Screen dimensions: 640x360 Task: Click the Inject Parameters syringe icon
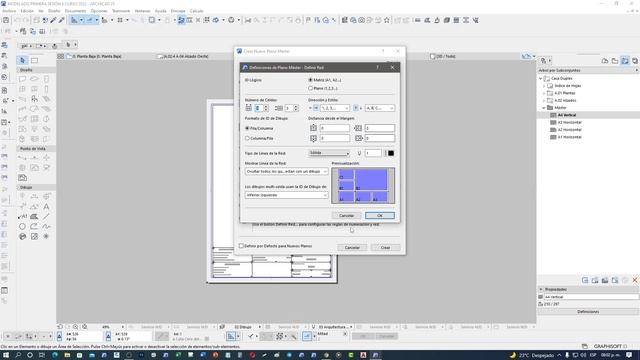pyautogui.click(x=62, y=20)
